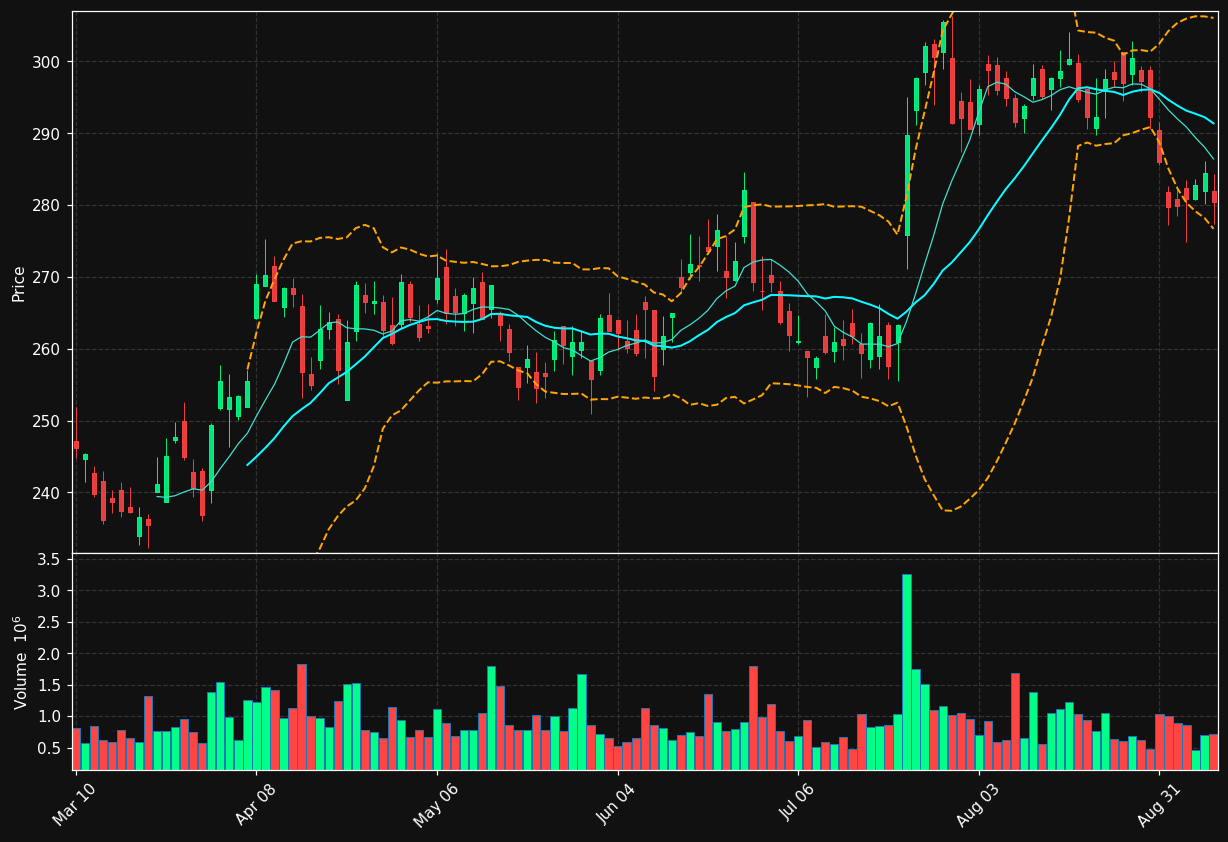Click the Jul 06 date label

[797, 803]
